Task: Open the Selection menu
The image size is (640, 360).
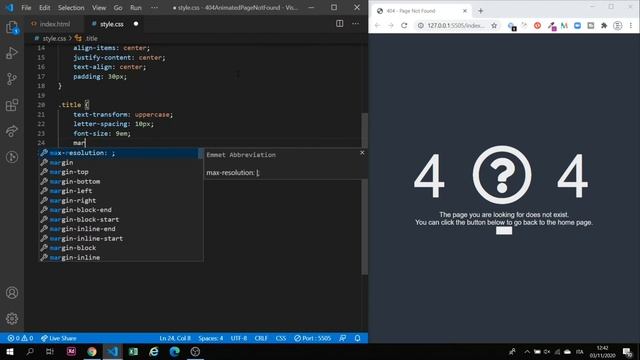Action: pos(71,8)
